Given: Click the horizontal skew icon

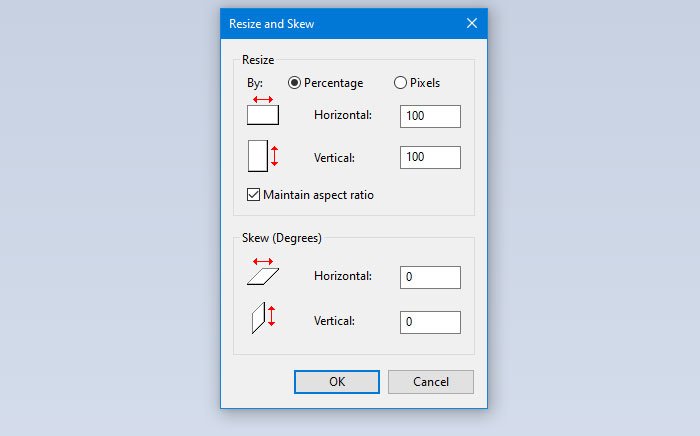Looking at the screenshot, I should [263, 273].
